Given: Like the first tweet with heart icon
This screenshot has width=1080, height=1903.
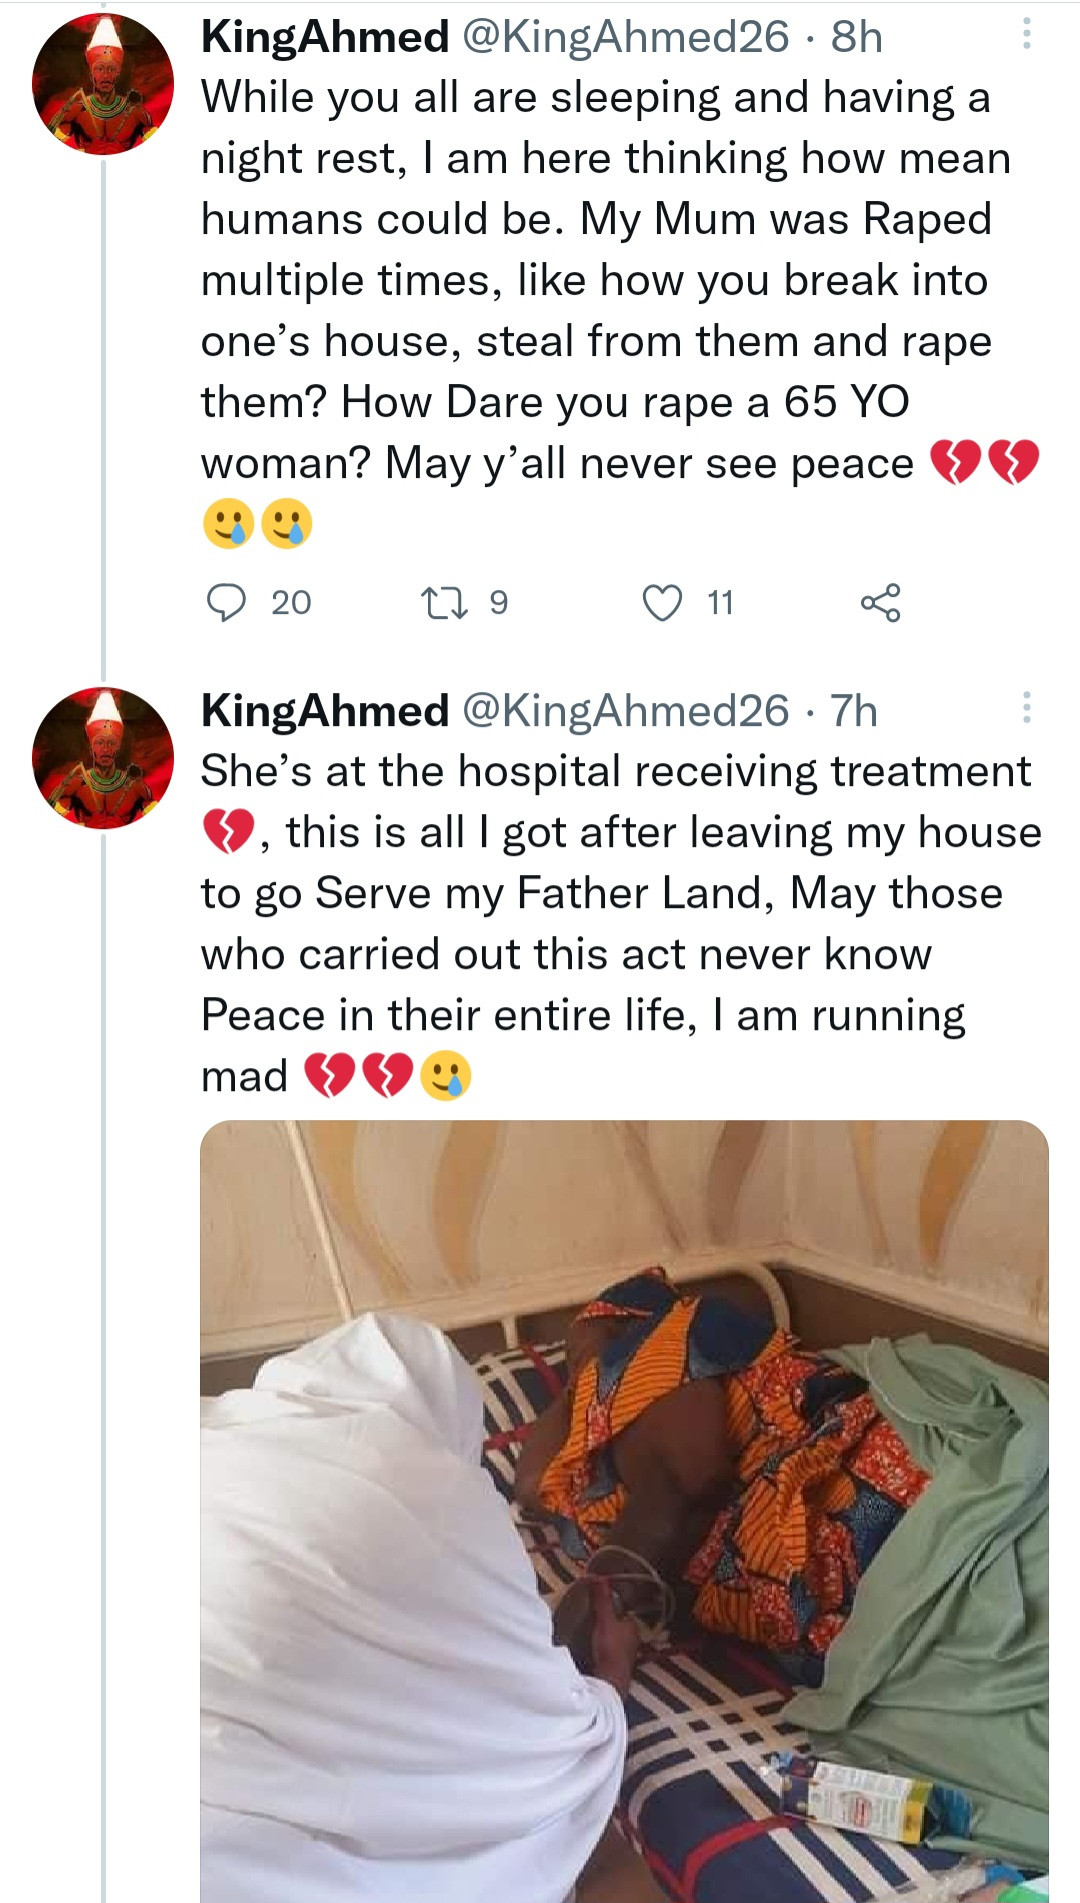Looking at the screenshot, I should [662, 603].
